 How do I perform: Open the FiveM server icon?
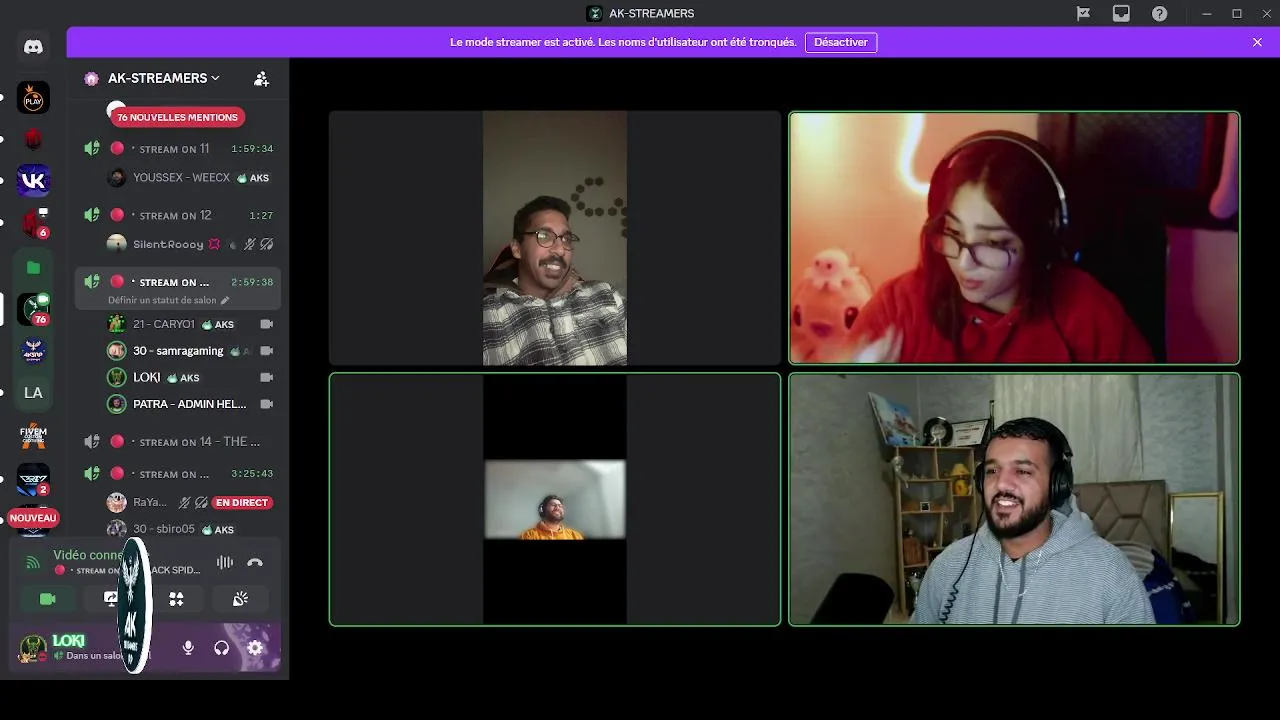pyautogui.click(x=33, y=436)
